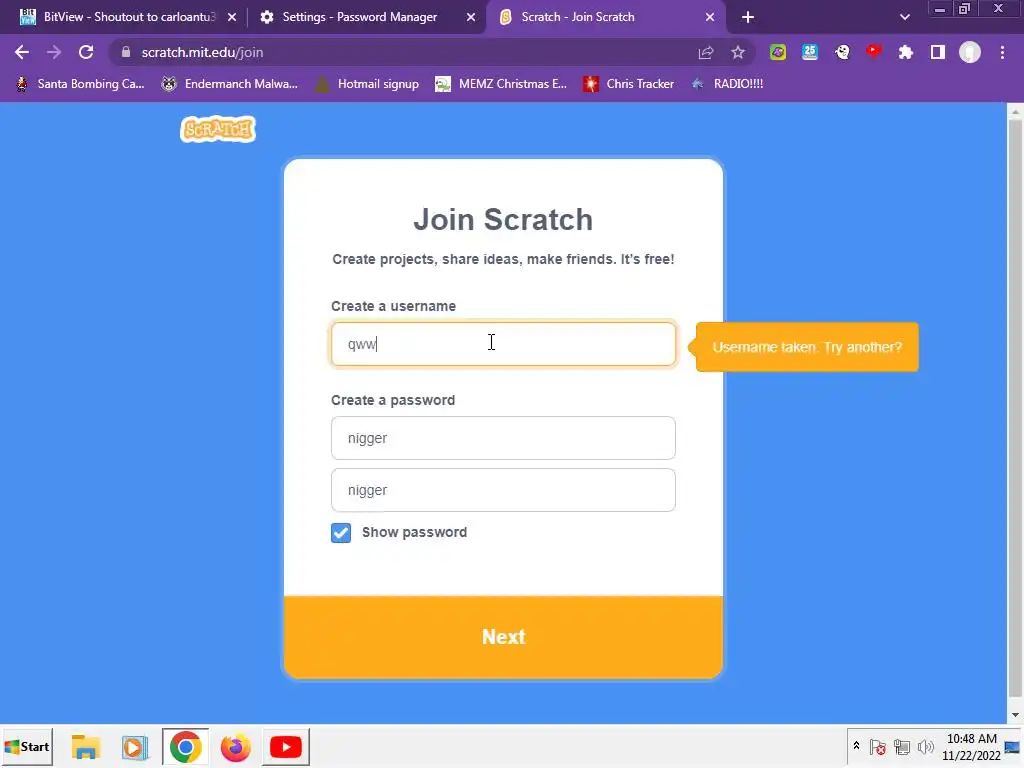Close the Settings - Password Manager tab

(471, 17)
